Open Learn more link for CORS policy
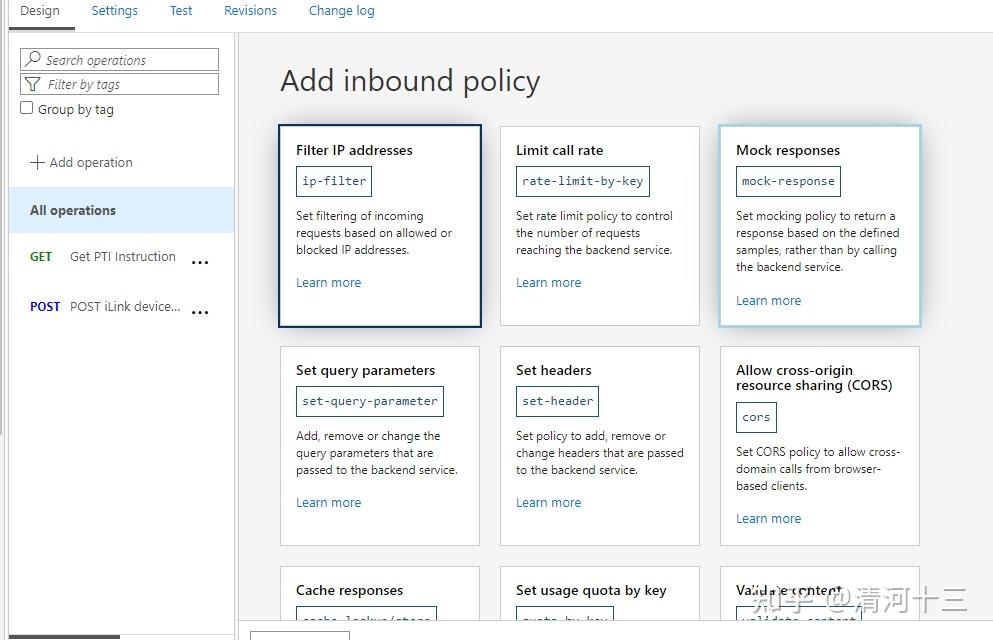 tap(768, 519)
